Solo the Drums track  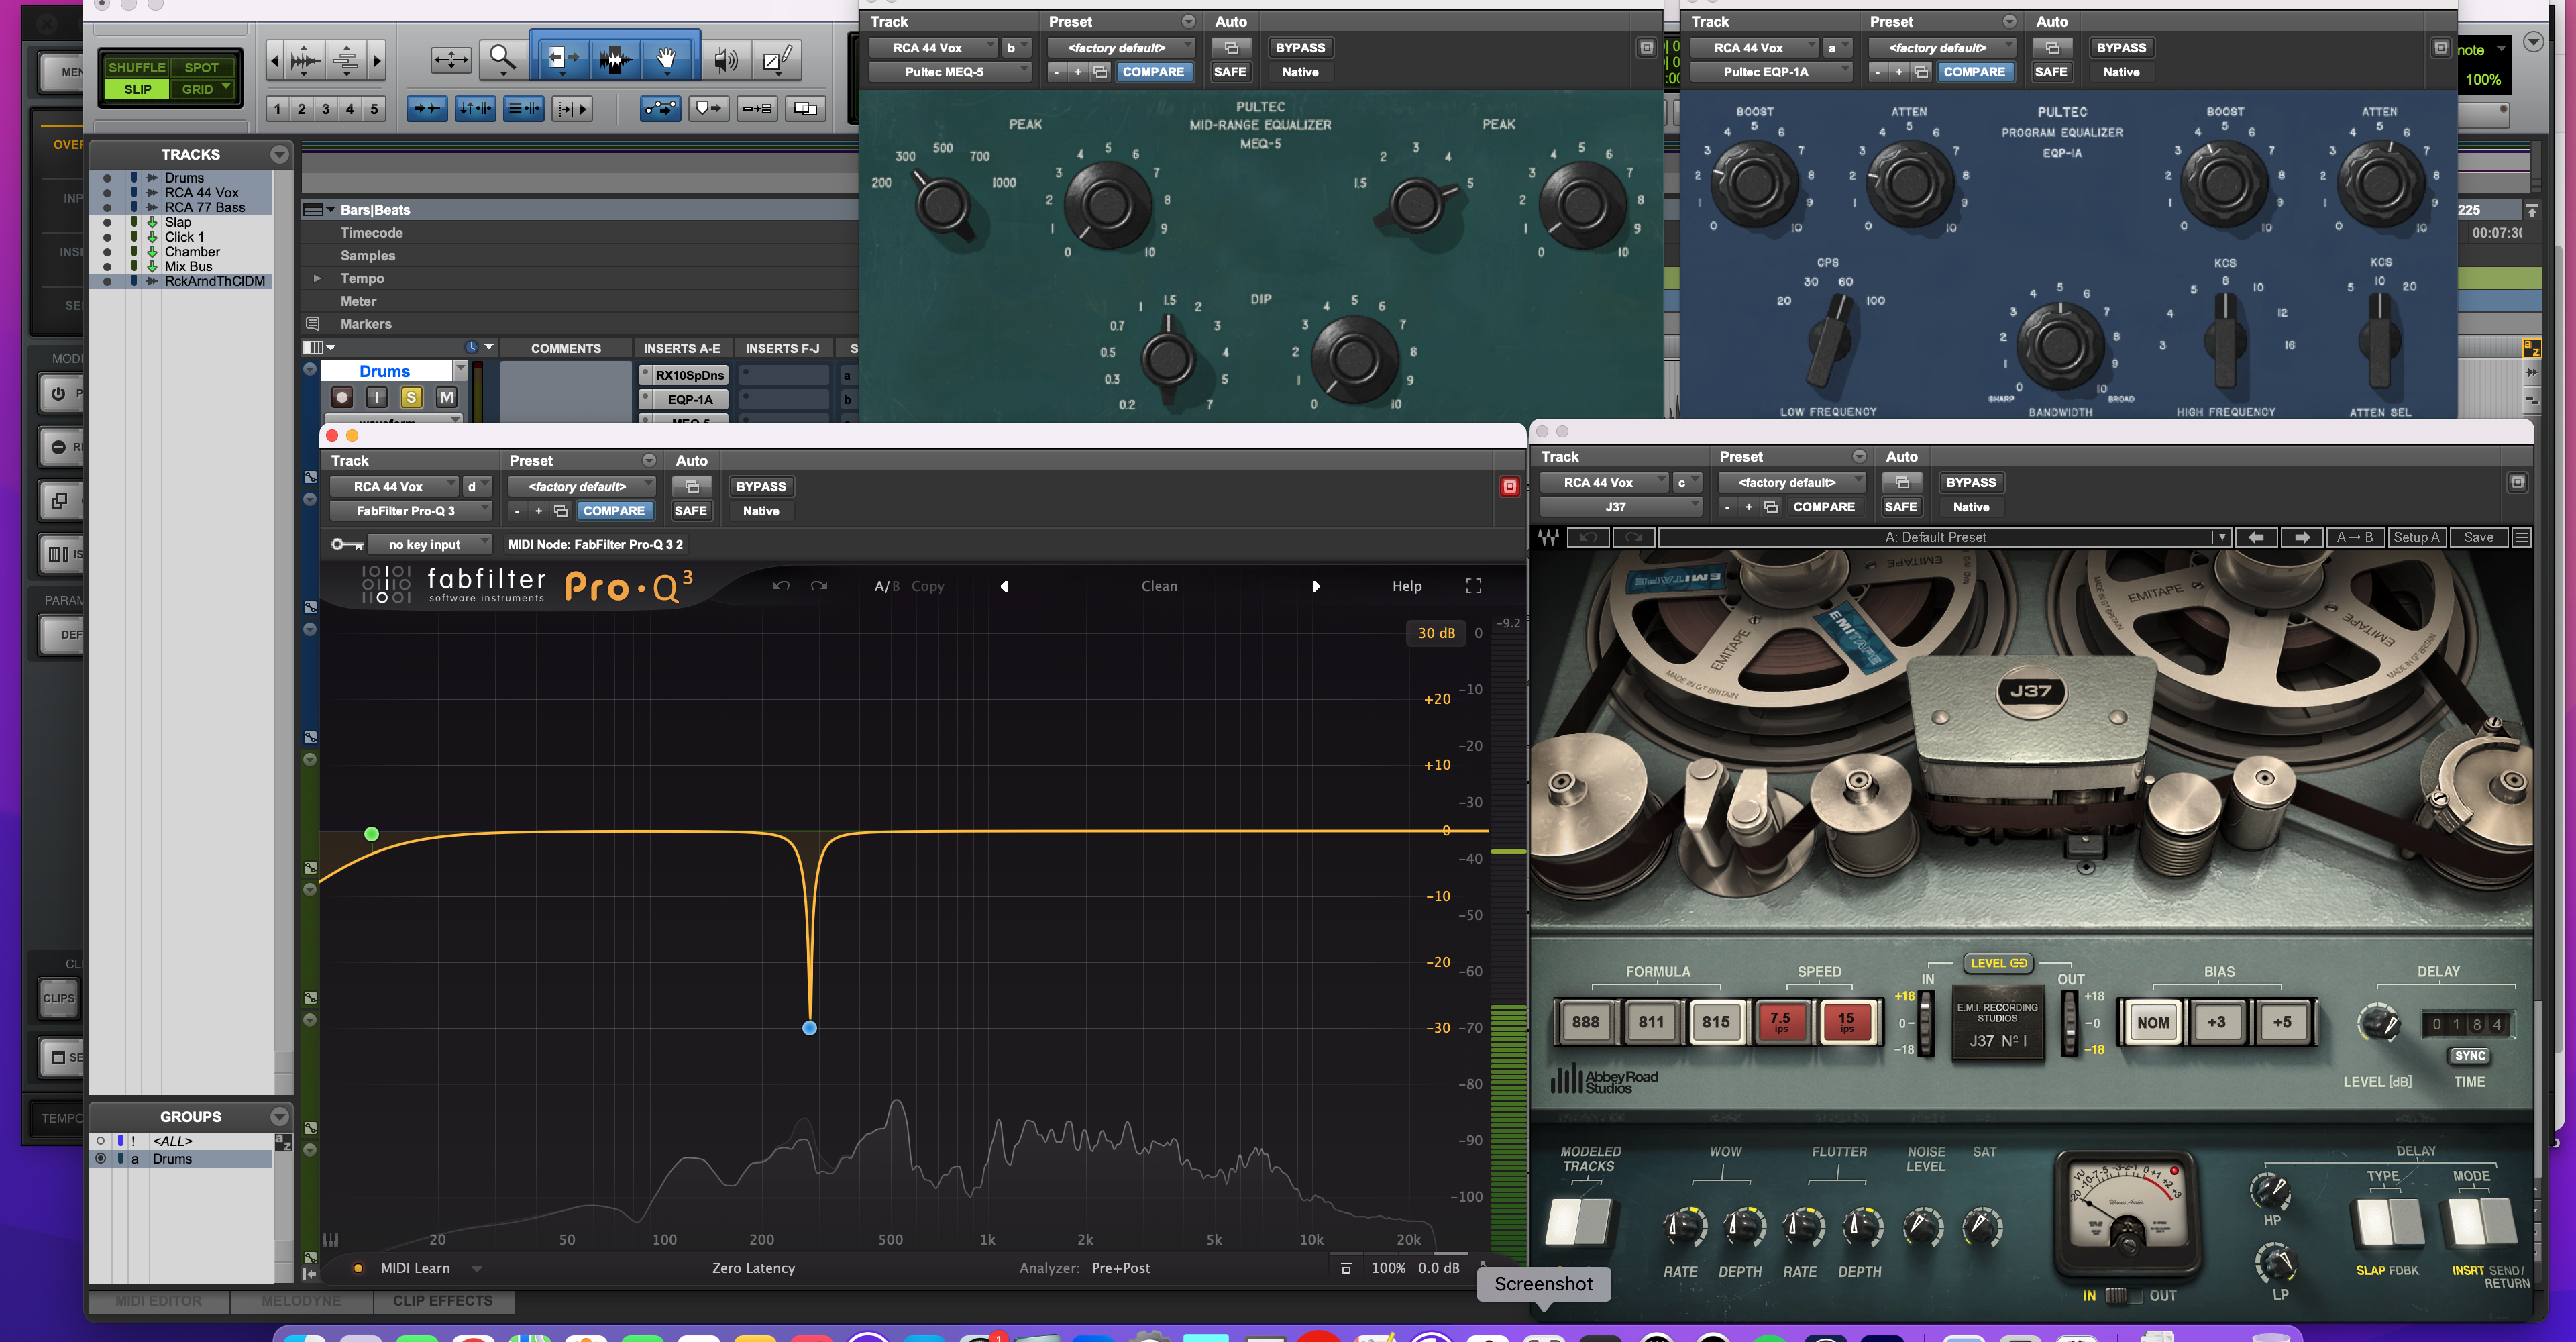(x=411, y=397)
